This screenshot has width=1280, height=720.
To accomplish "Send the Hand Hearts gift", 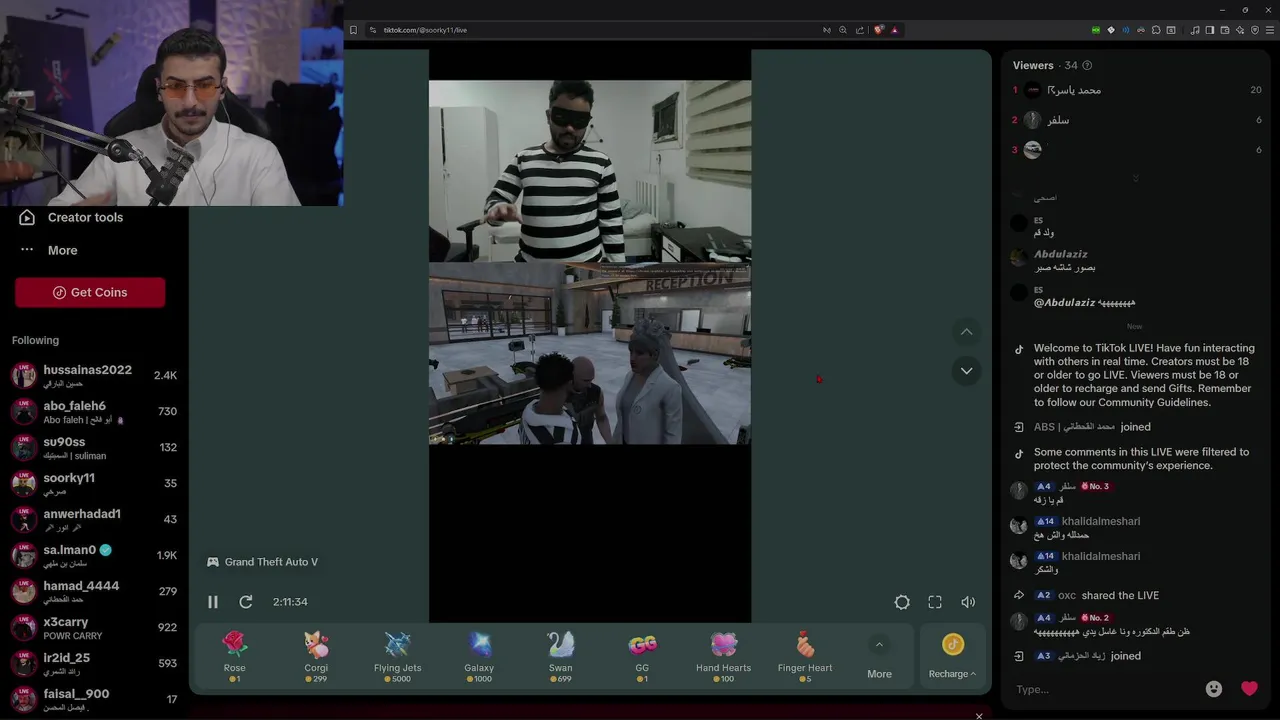I will pyautogui.click(x=723, y=657).
